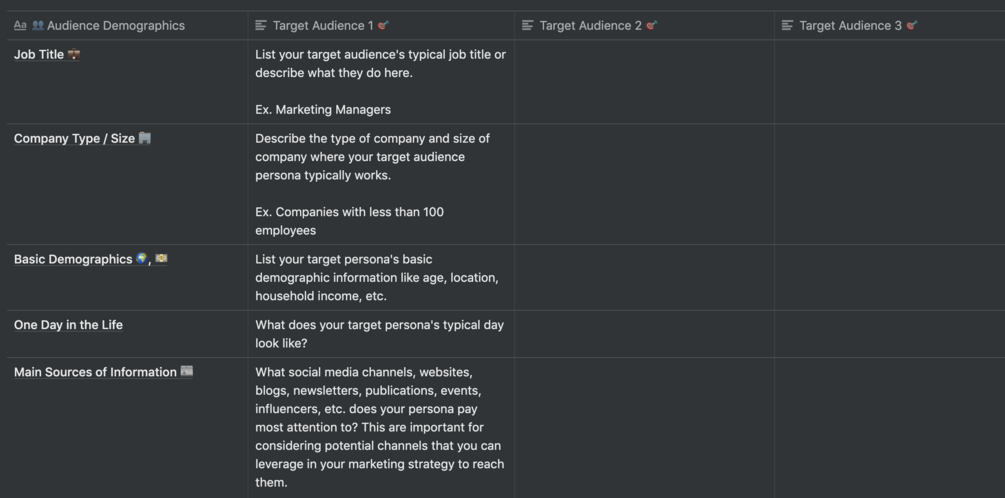Click empty Main Sources cell under Target Audience 2
Image resolution: width=1005 pixels, height=498 pixels.
coord(644,427)
